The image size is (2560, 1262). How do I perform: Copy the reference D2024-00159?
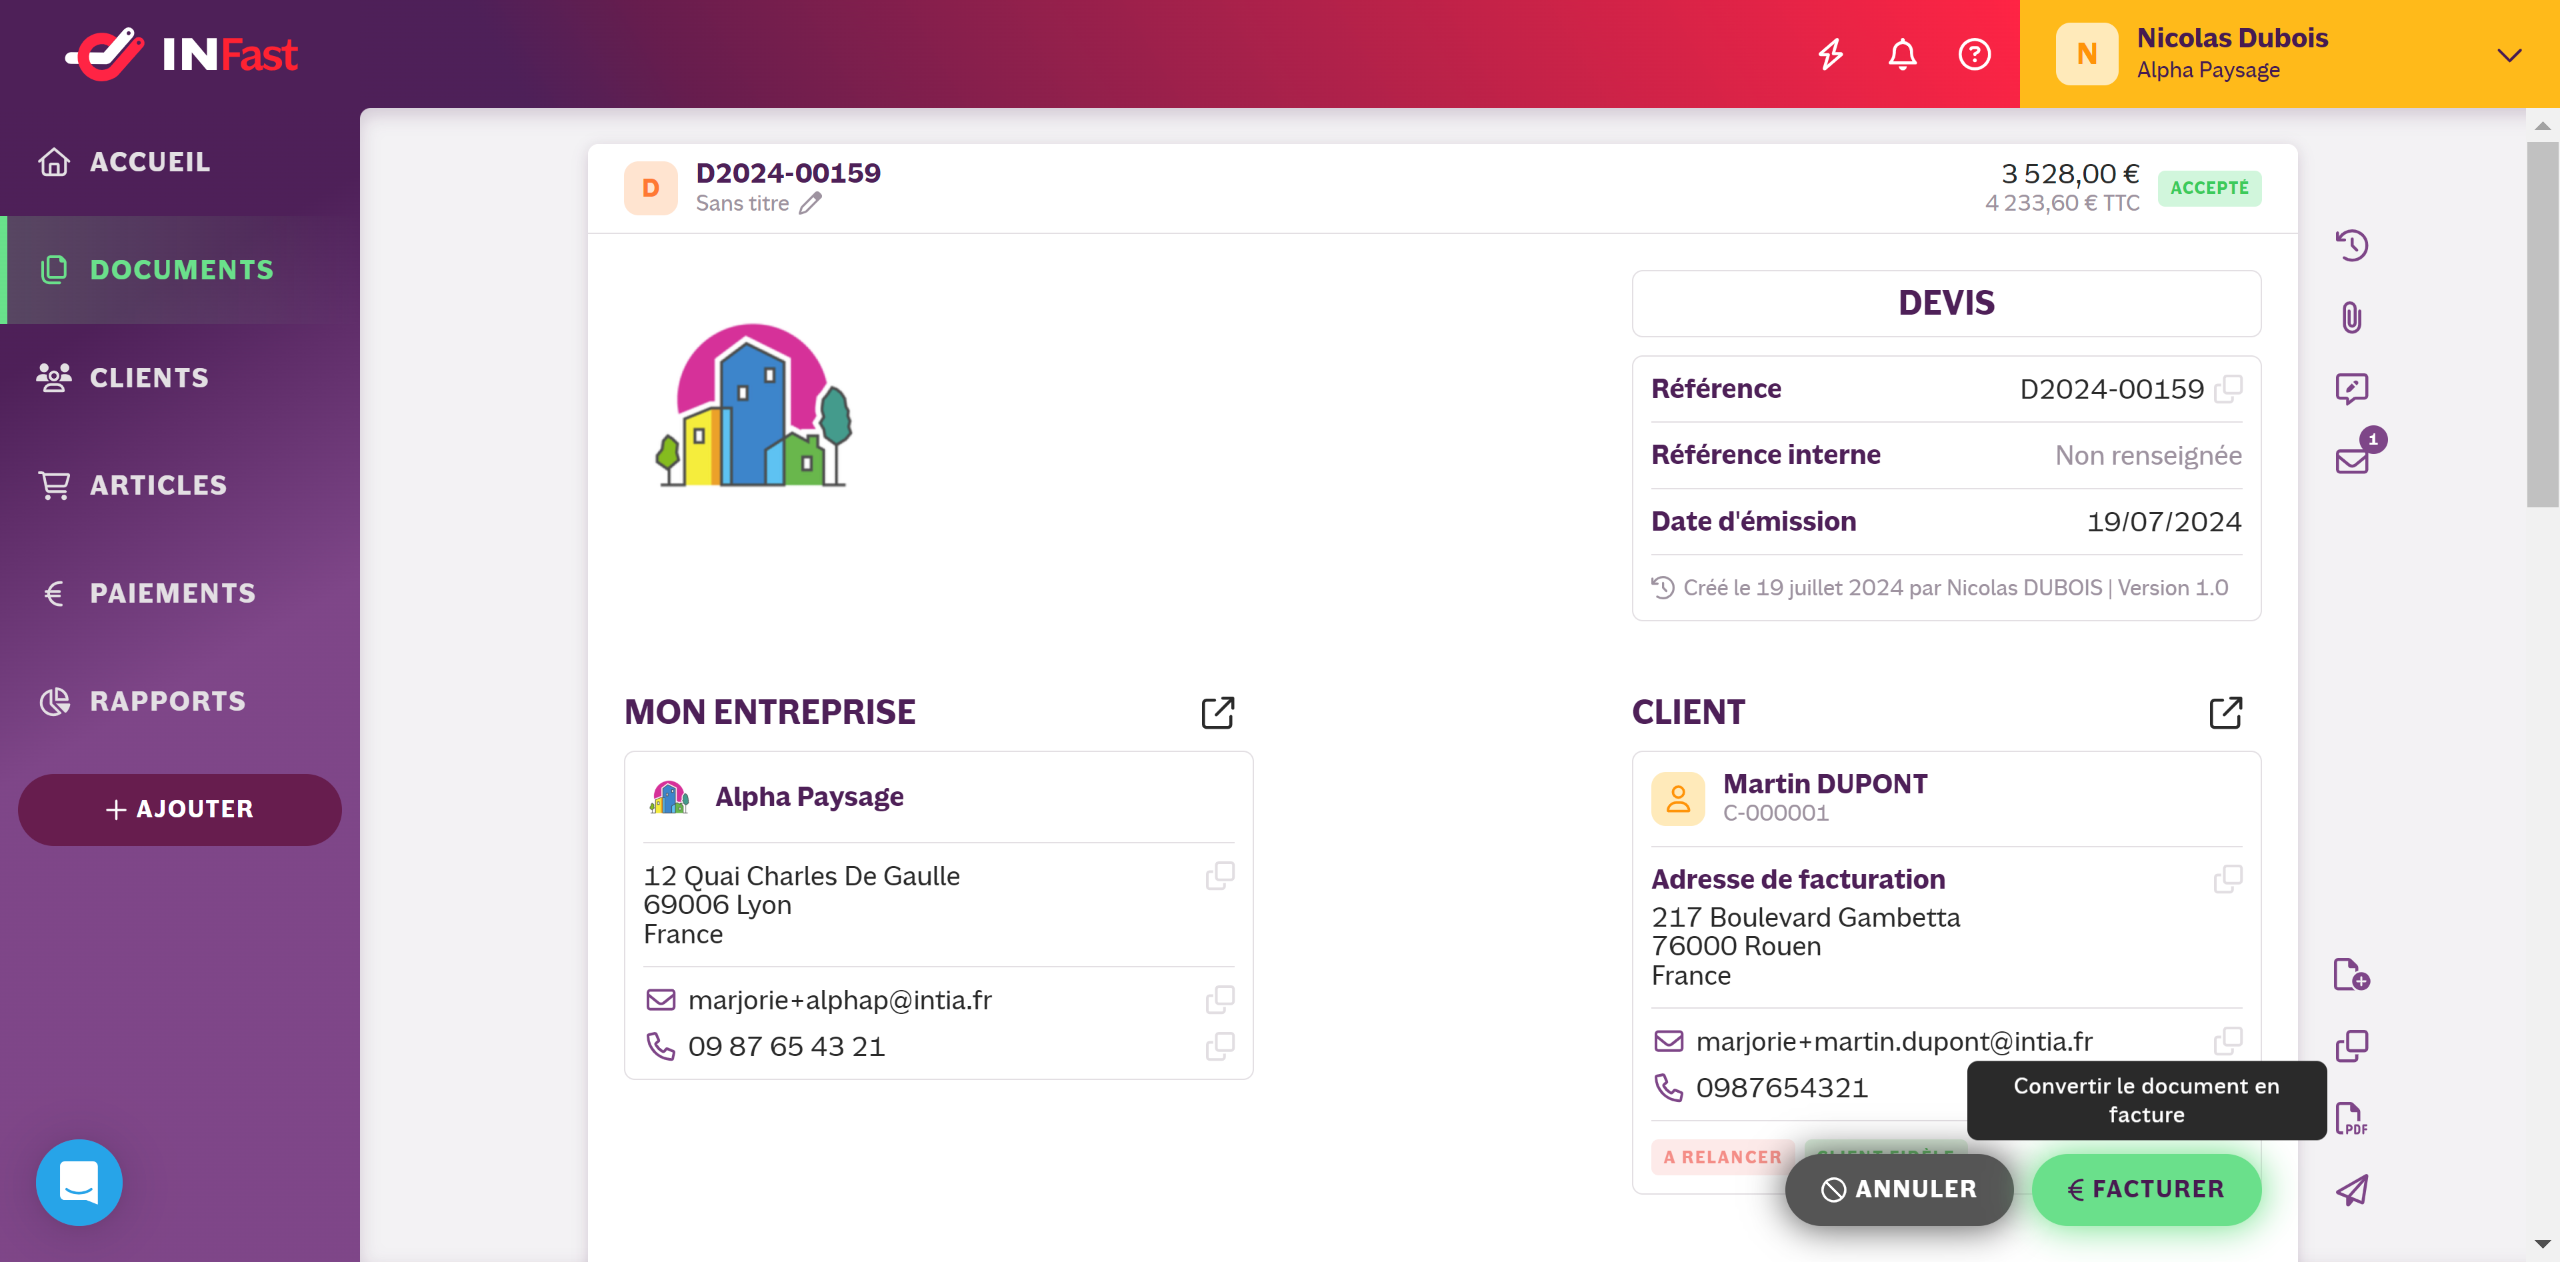tap(2228, 389)
